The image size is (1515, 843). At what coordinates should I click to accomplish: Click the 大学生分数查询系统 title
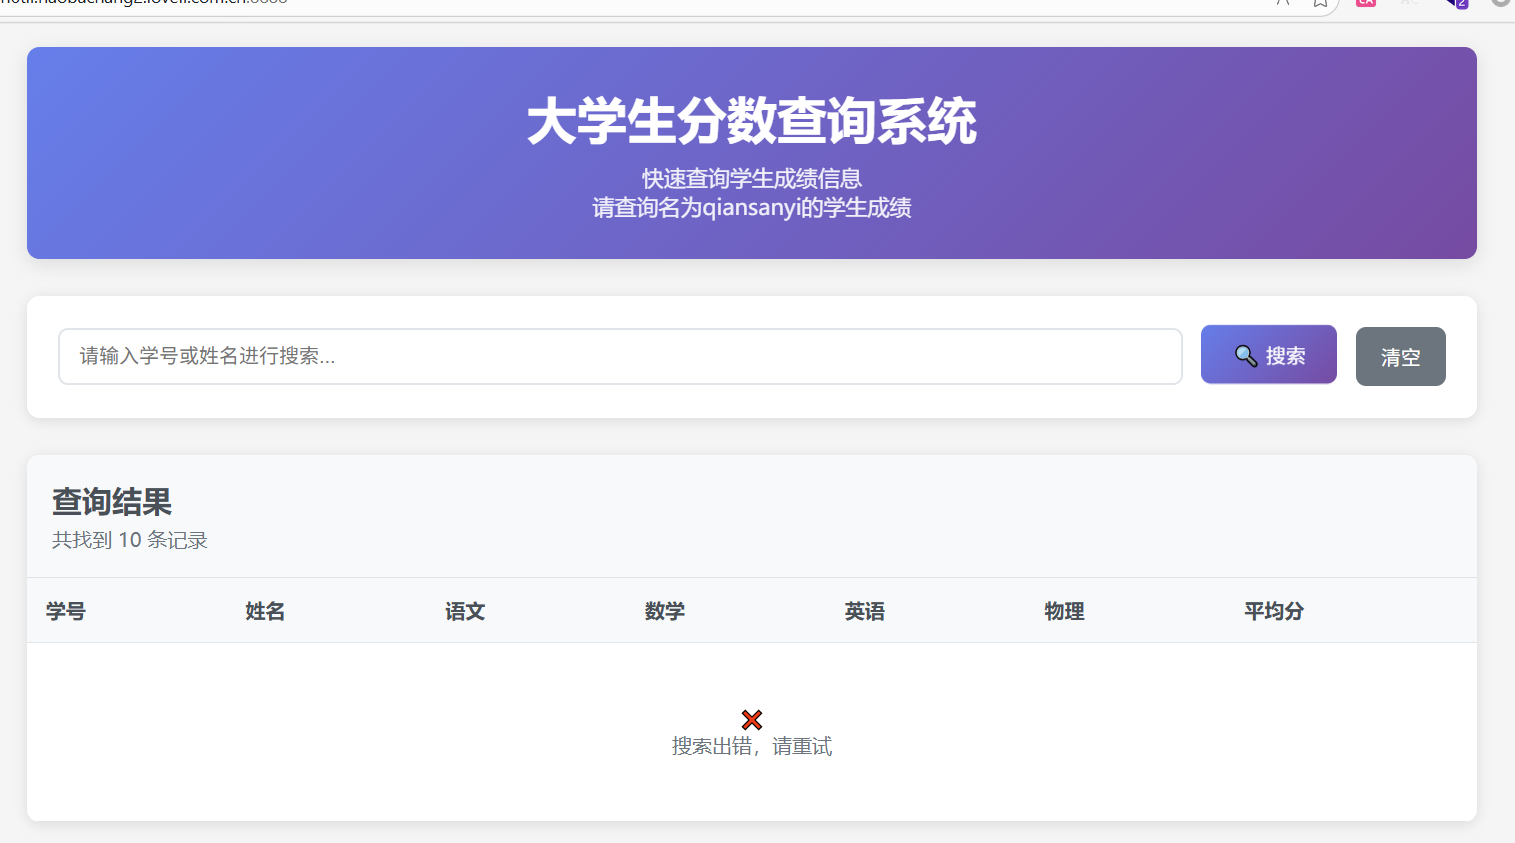752,121
